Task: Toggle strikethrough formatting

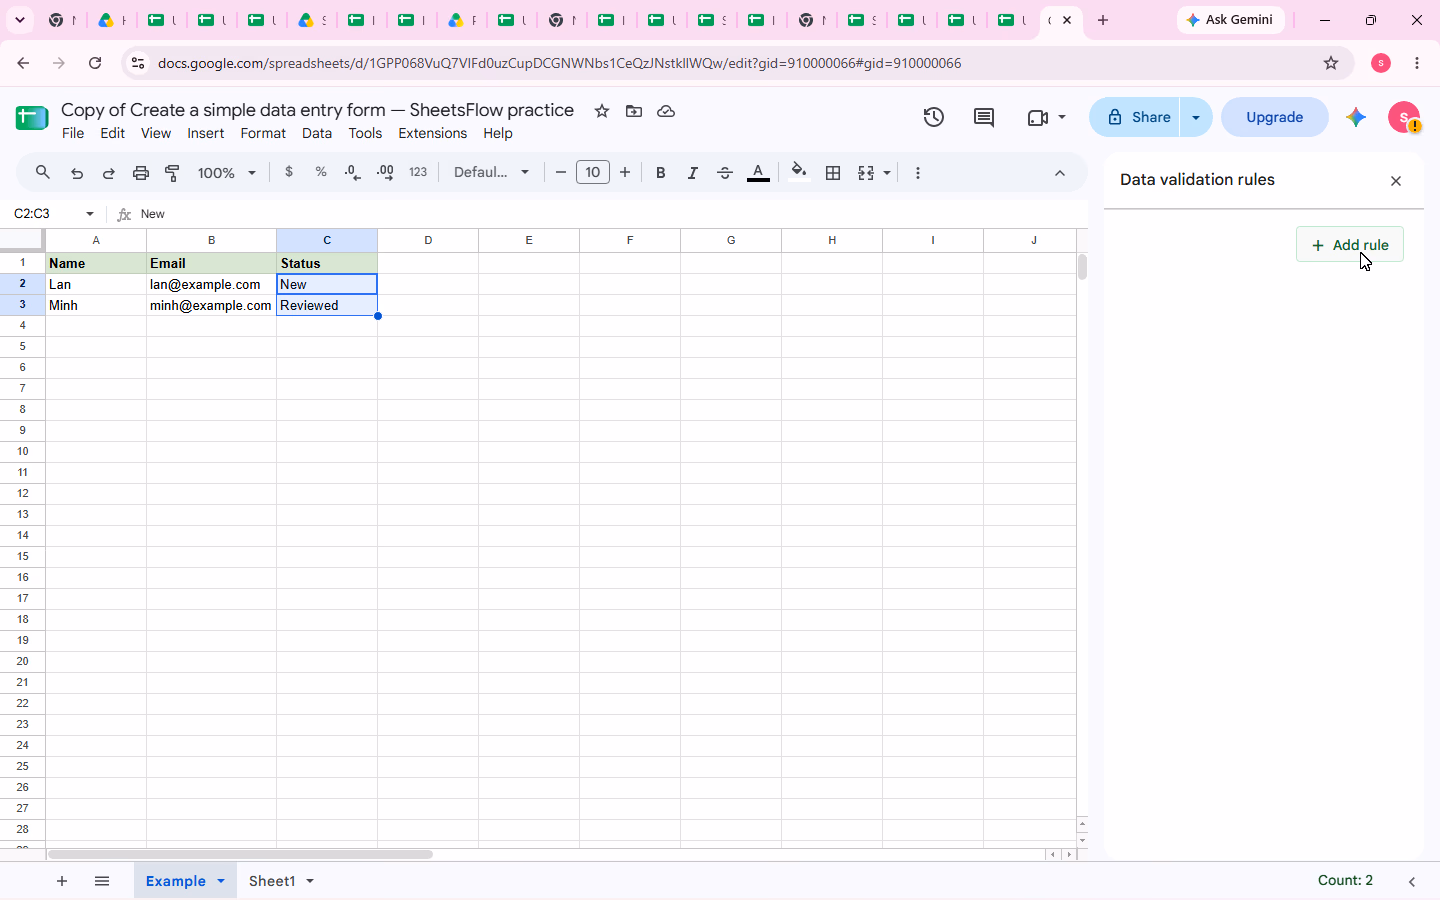Action: pyautogui.click(x=725, y=173)
